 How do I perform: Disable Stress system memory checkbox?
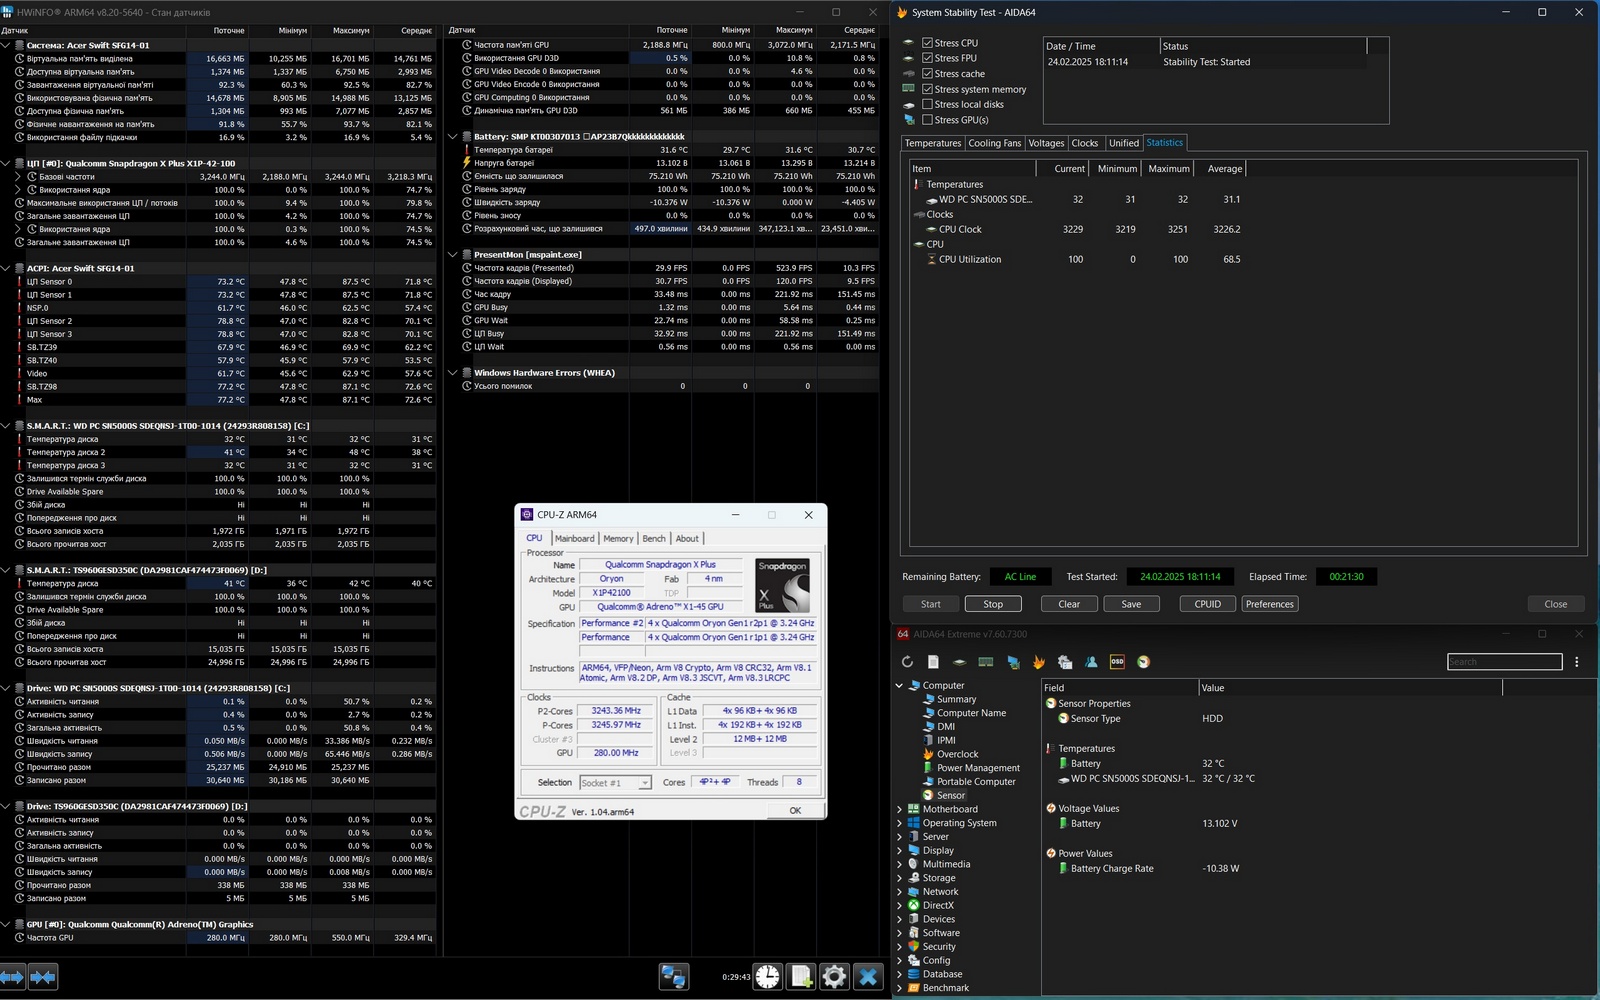coord(927,89)
